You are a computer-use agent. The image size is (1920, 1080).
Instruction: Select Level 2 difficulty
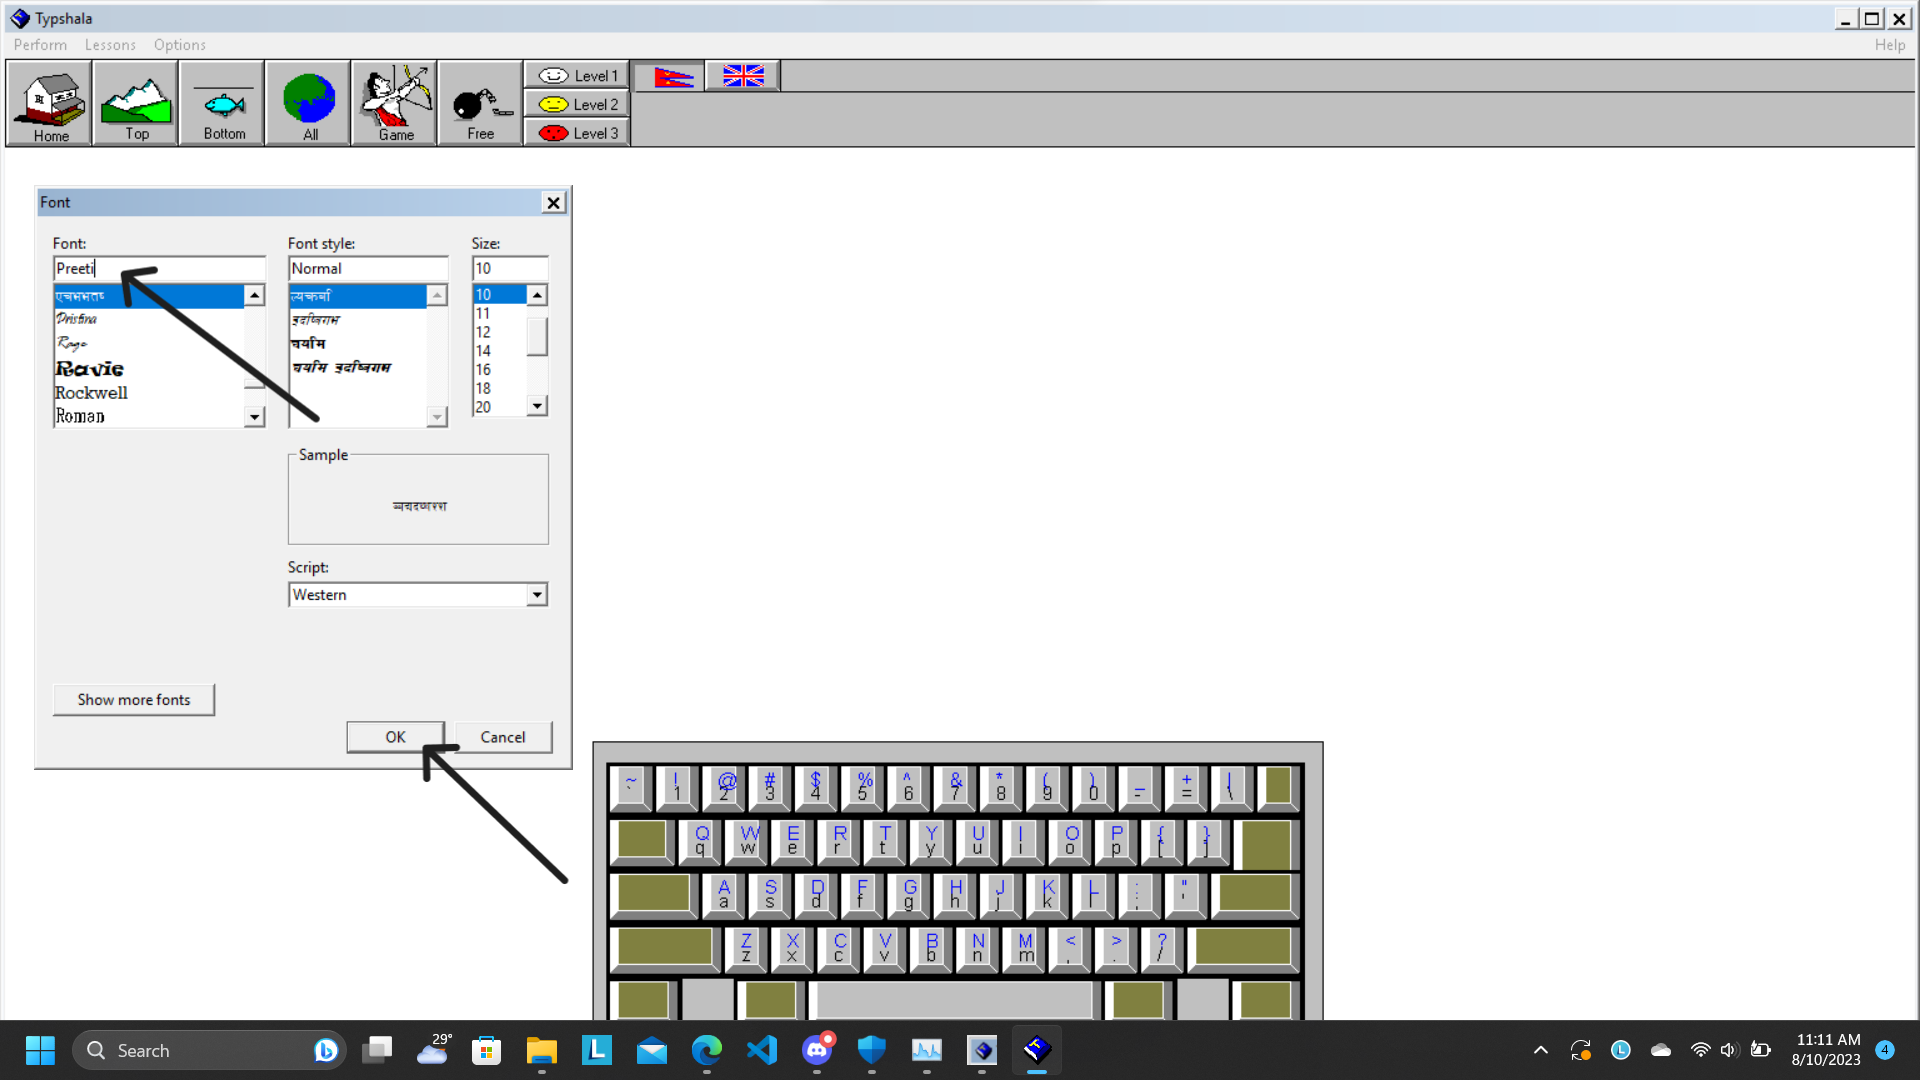point(575,104)
